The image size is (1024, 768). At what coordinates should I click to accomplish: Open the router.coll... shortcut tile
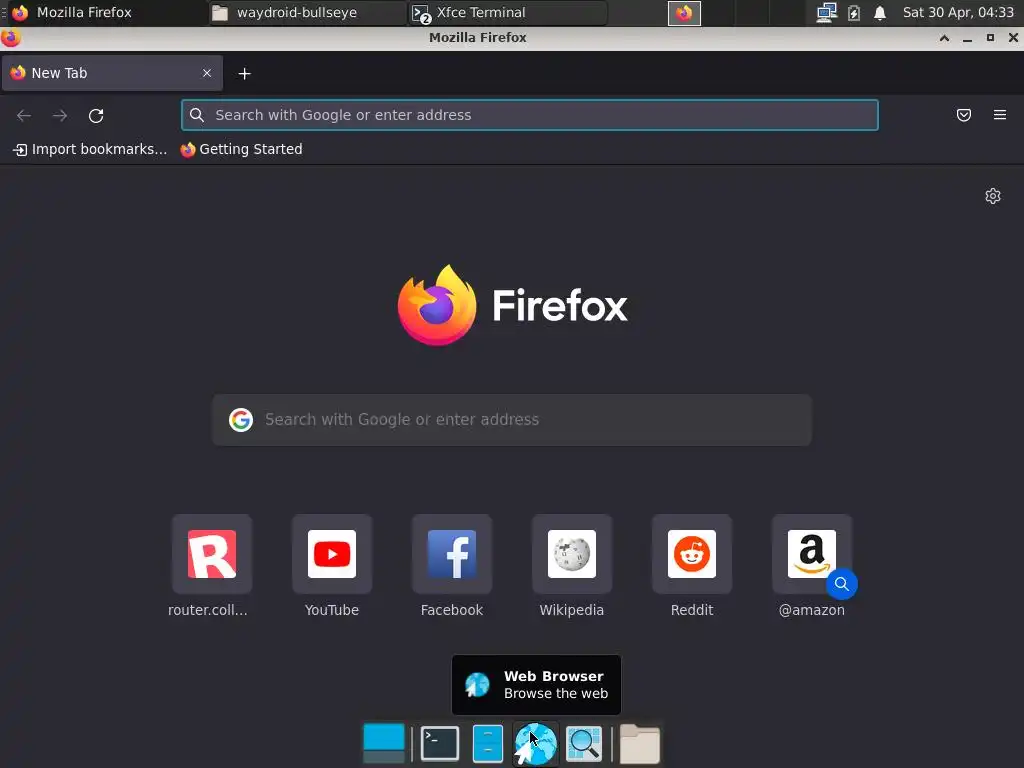click(x=212, y=554)
